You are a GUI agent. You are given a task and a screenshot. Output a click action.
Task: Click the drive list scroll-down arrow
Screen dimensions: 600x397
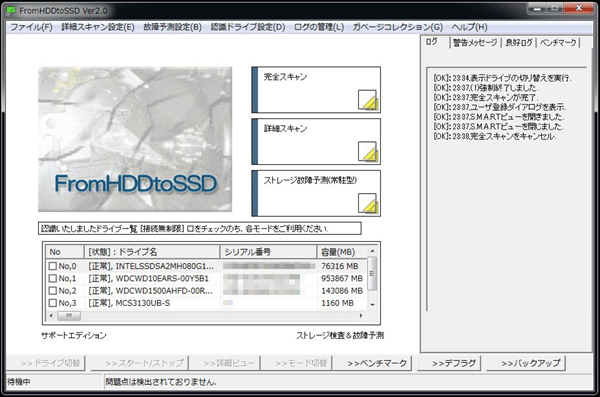[372, 305]
